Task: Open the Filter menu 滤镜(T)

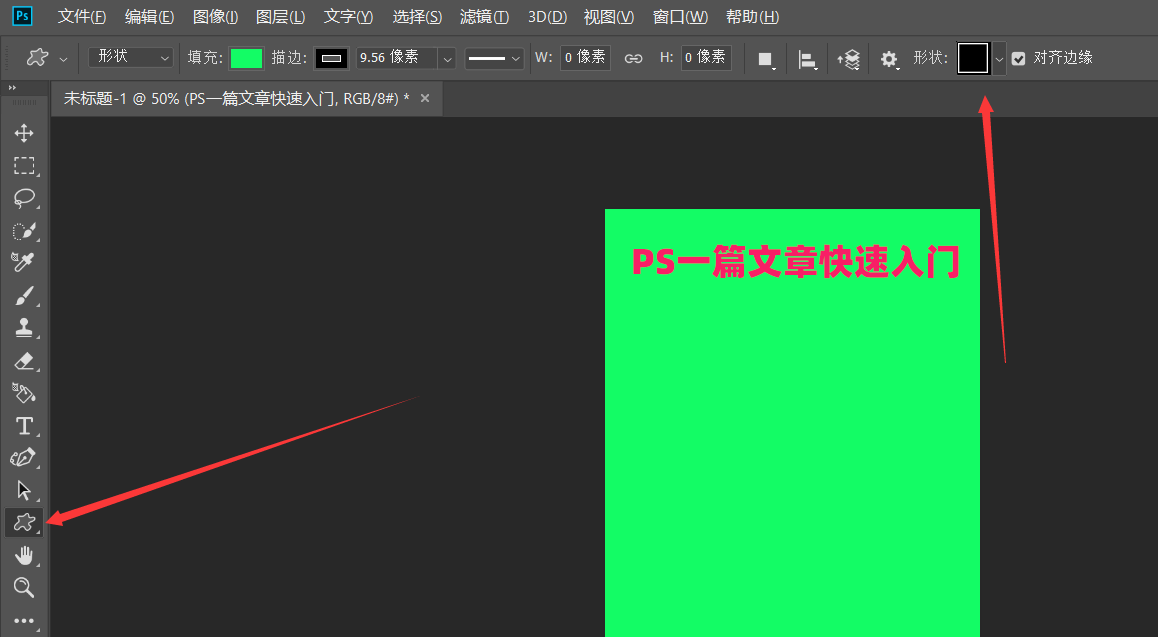Action: (x=484, y=16)
